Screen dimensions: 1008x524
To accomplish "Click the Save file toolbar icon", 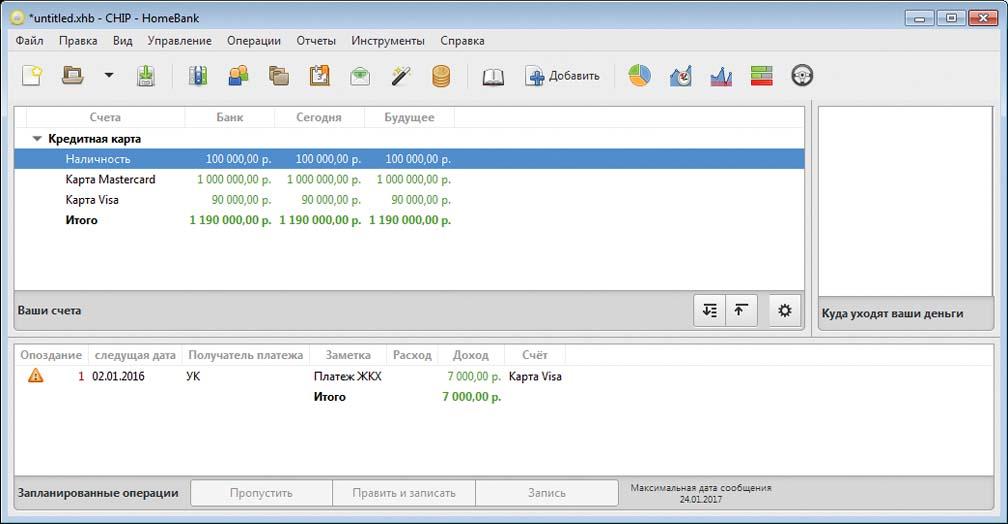I will (x=146, y=76).
